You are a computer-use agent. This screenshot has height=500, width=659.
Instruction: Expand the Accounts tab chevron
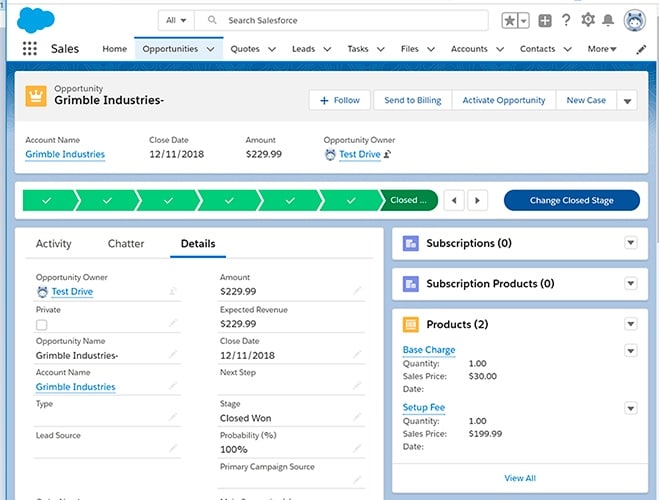pyautogui.click(x=500, y=49)
